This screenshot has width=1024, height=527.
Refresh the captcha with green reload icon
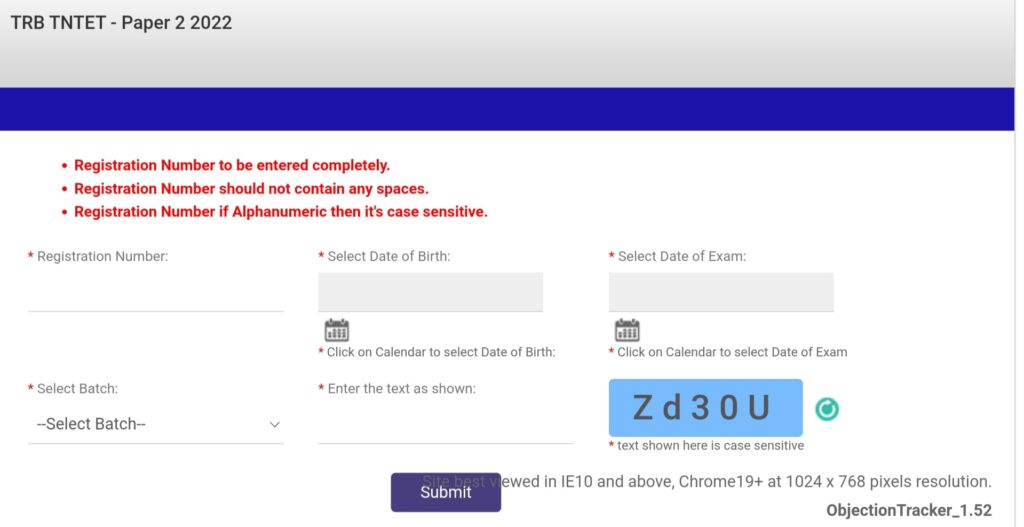click(827, 409)
